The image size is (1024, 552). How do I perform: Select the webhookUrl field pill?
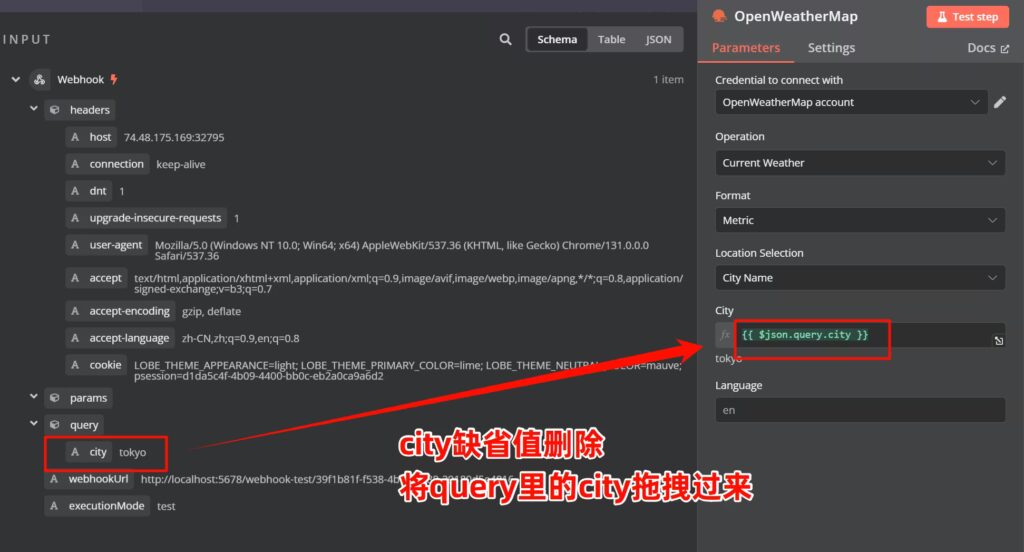click(89, 479)
